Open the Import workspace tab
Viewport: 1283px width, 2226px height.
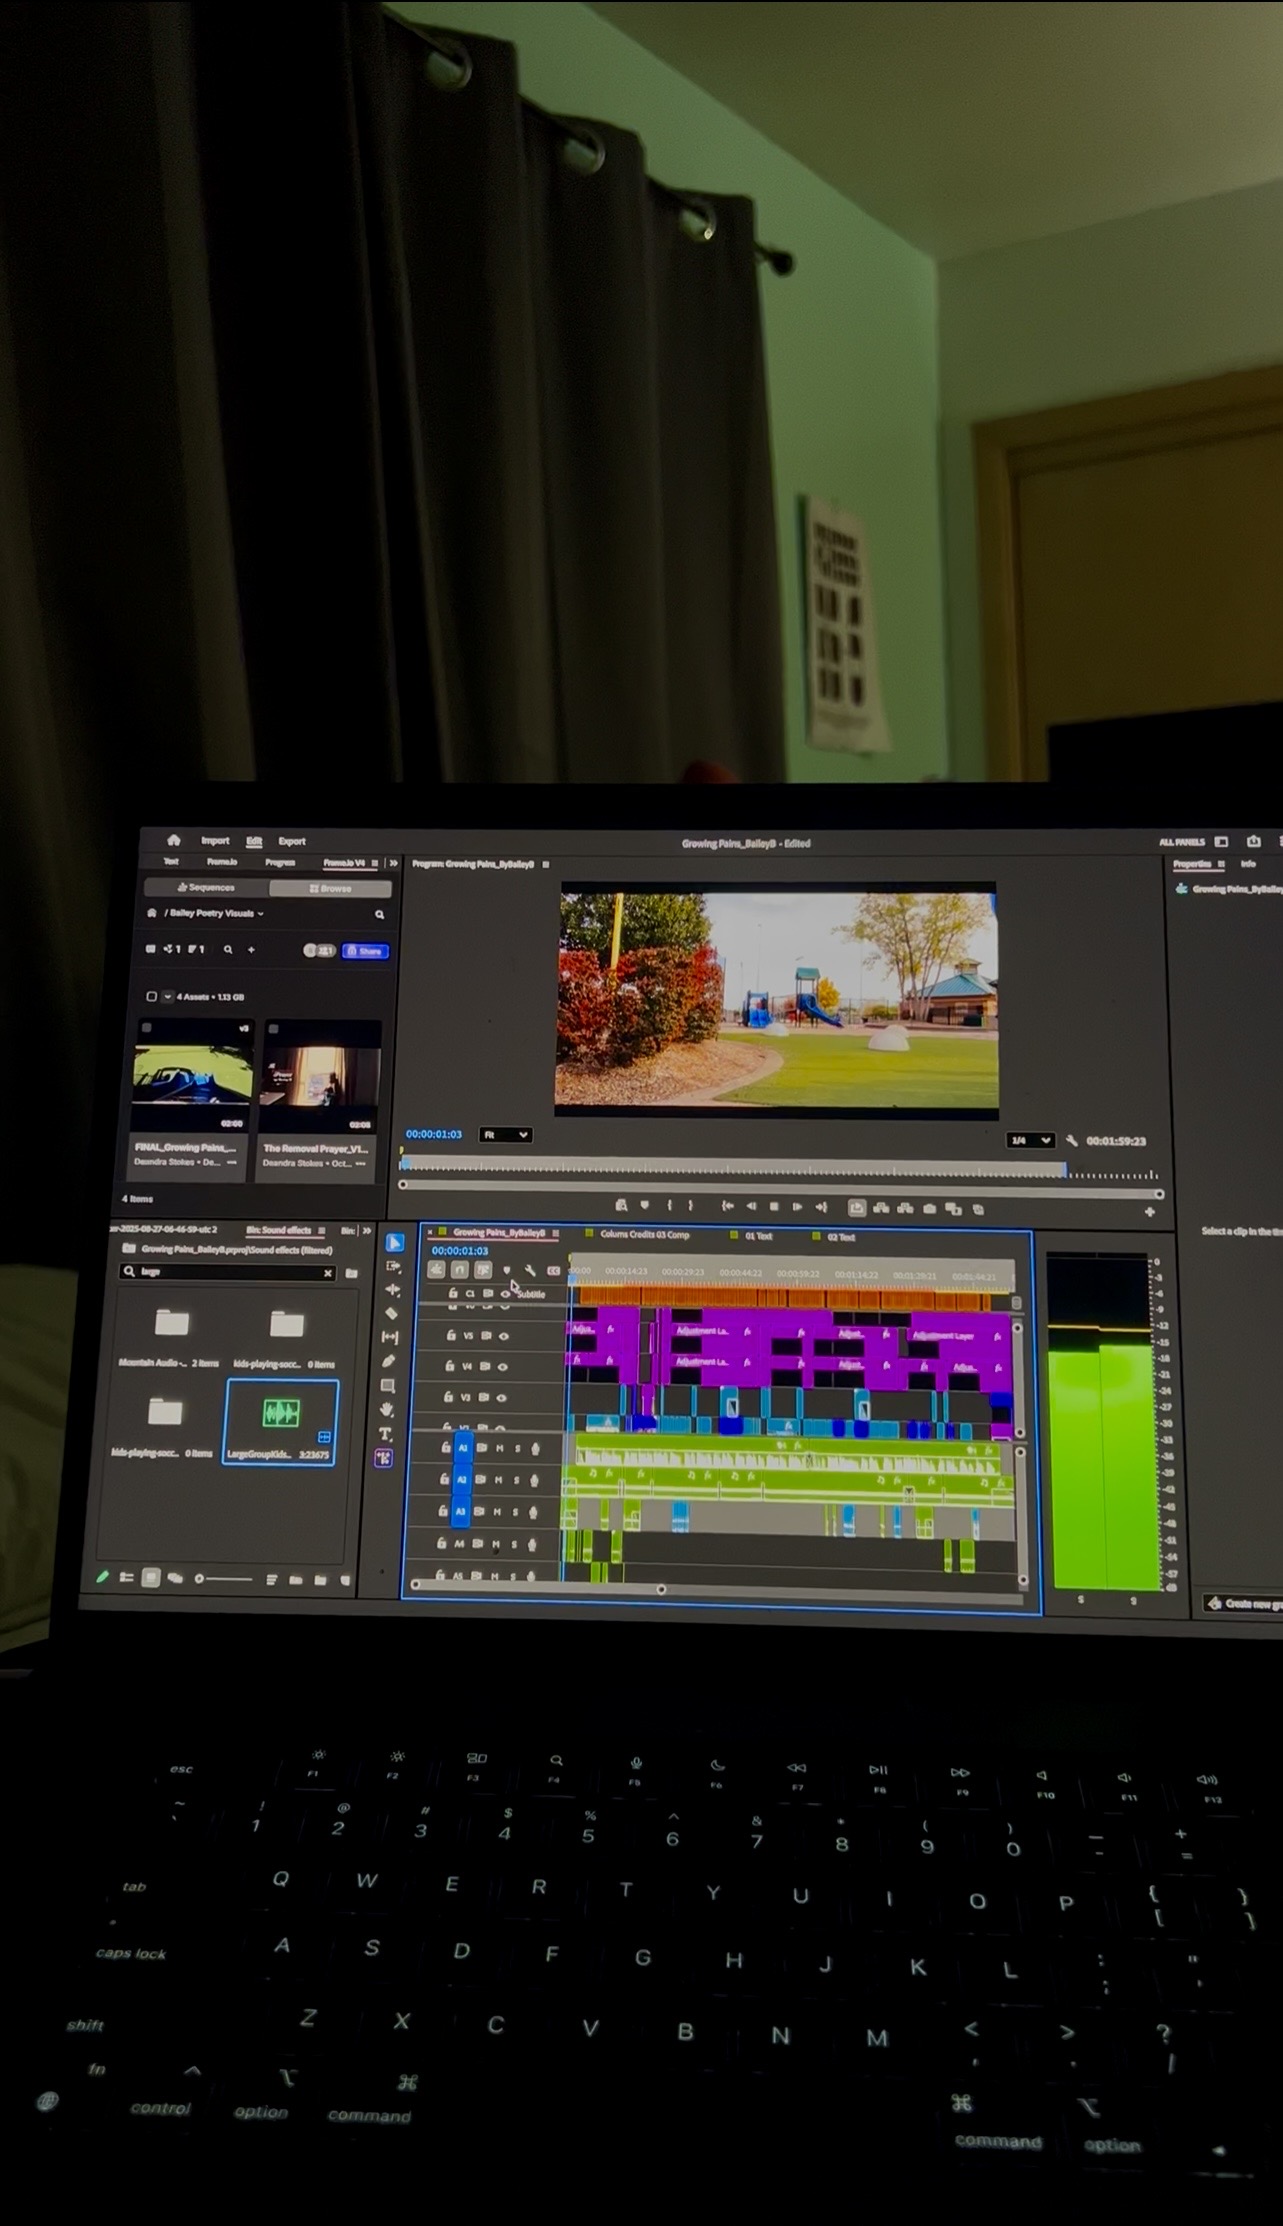(215, 840)
